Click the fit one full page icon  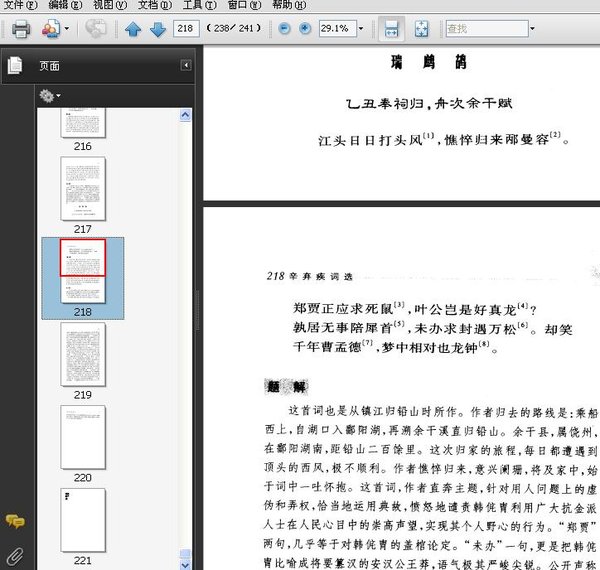pos(422,29)
